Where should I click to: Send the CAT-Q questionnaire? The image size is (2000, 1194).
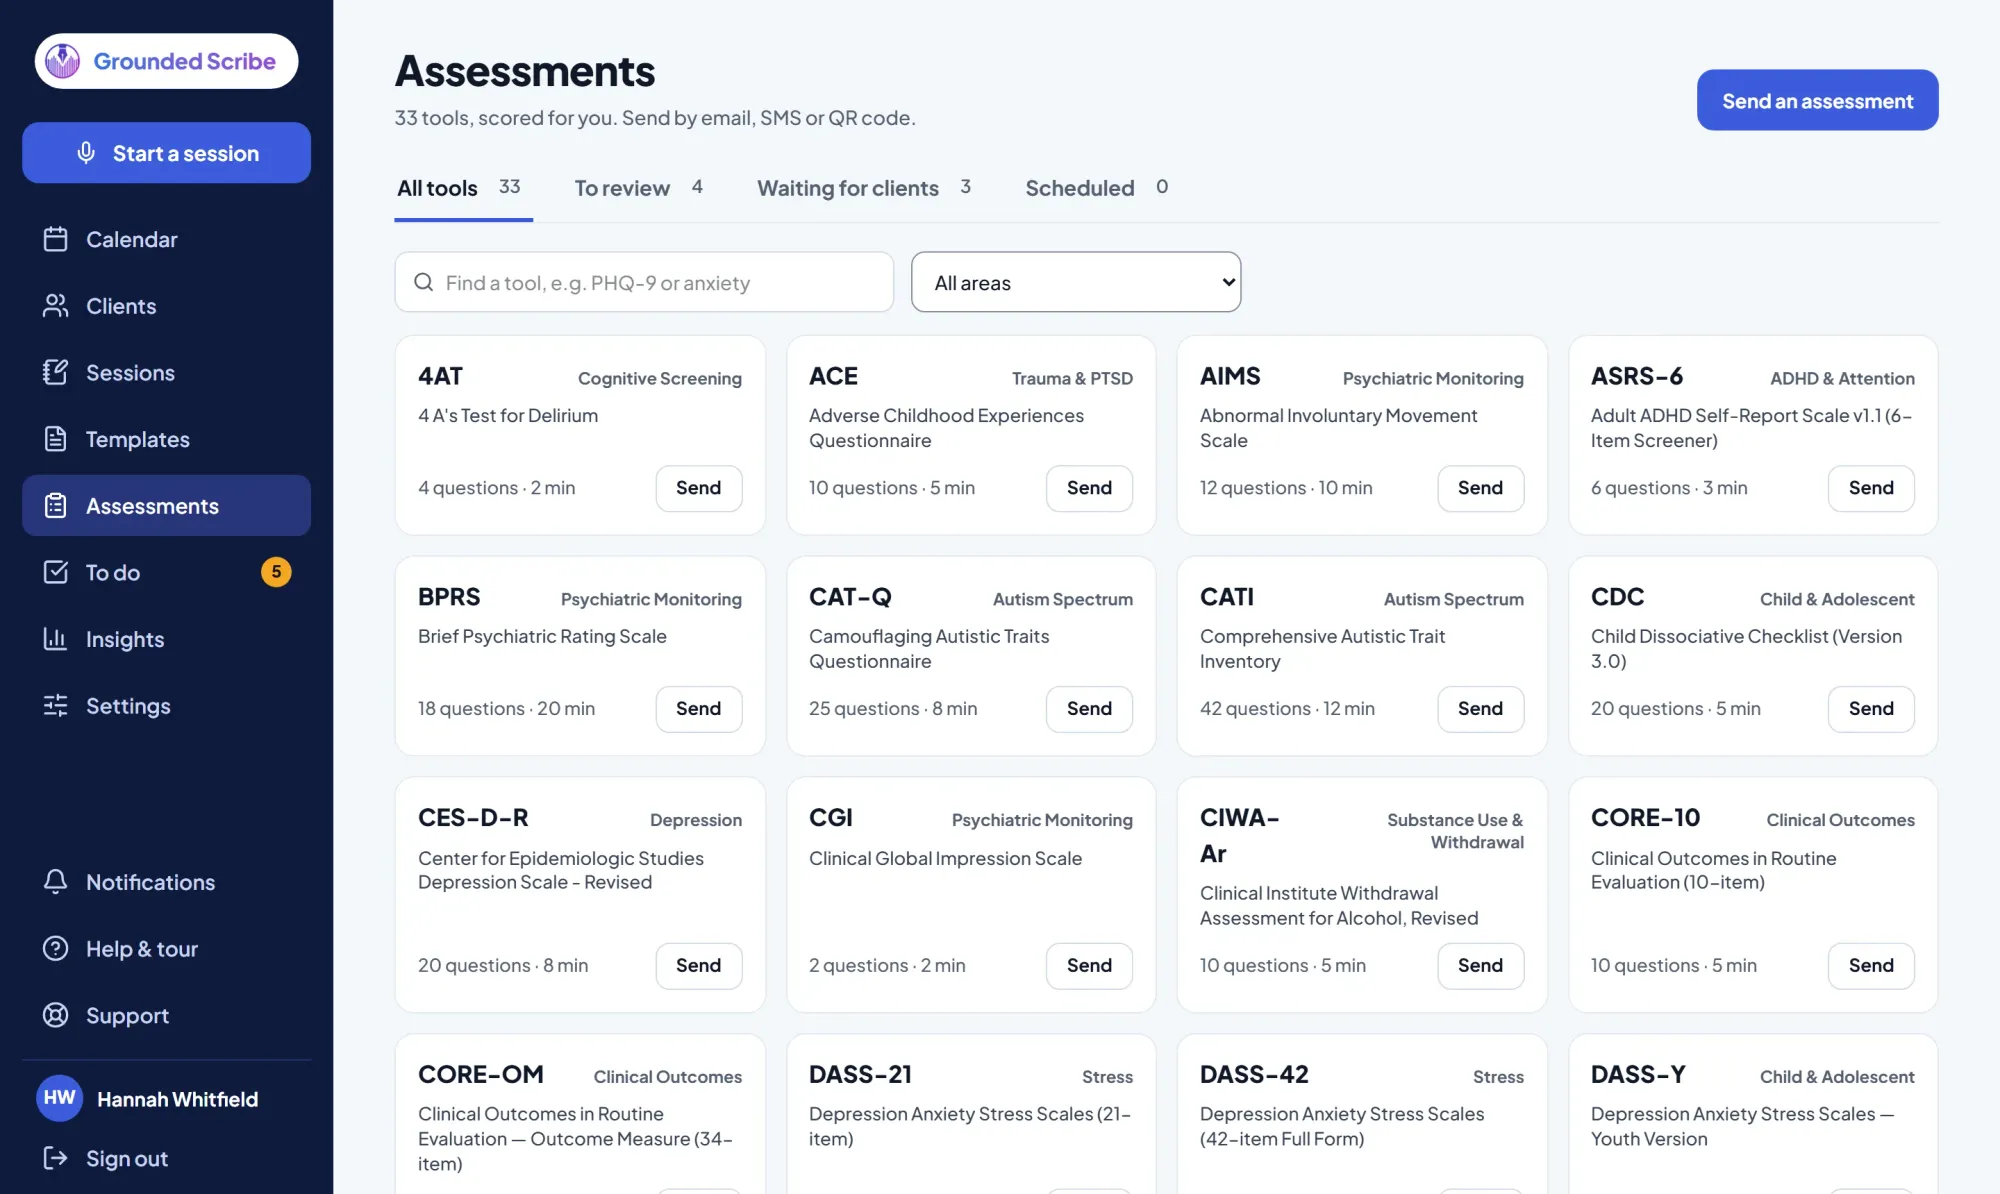pos(1089,709)
